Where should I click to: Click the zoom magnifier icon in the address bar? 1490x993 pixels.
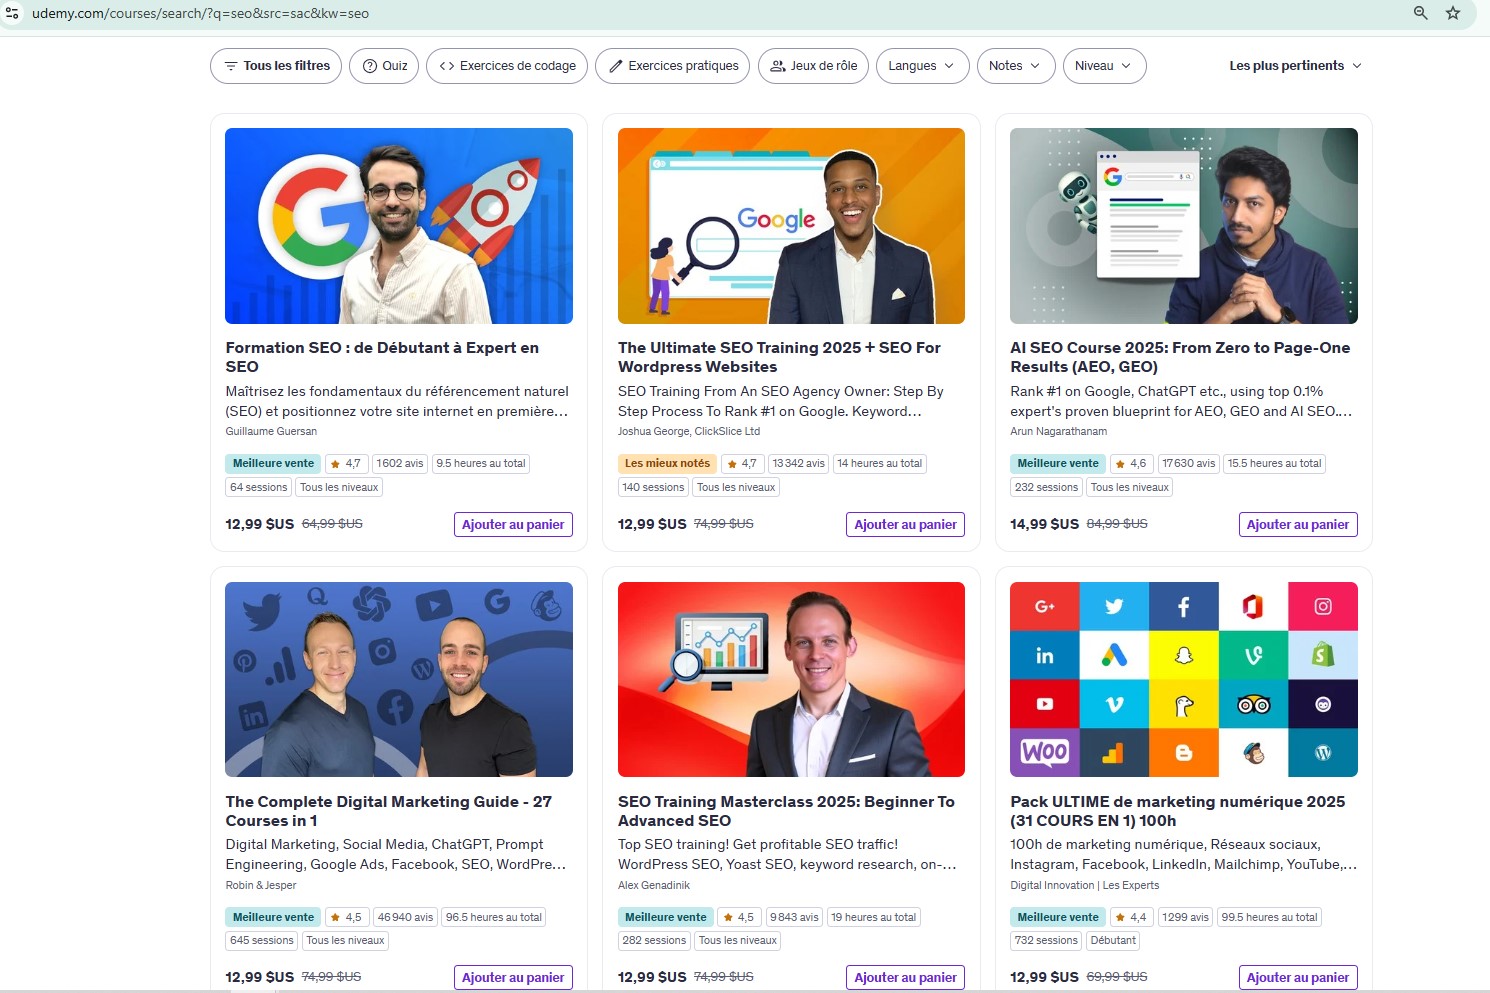click(x=1420, y=13)
